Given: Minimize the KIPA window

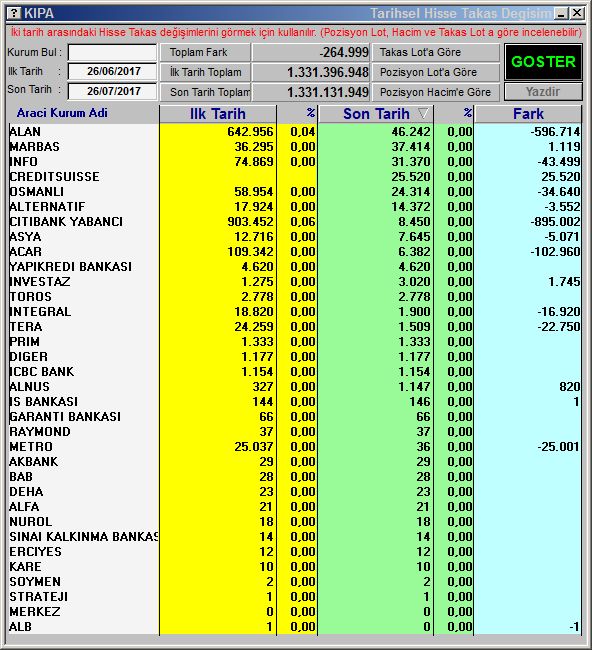Looking at the screenshot, I should pyautogui.click(x=561, y=13).
